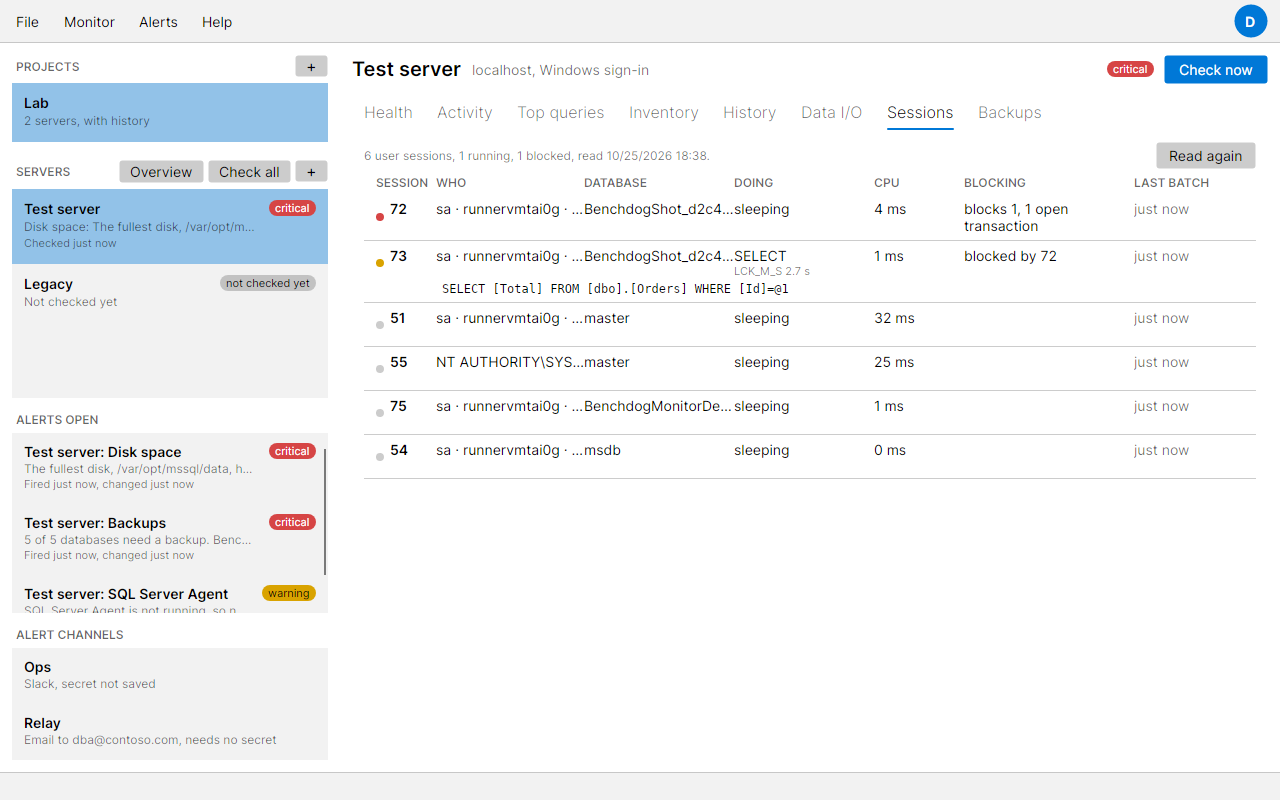The height and width of the screenshot is (800, 1280).
Task: Click the CPU column header
Action: coord(887,183)
